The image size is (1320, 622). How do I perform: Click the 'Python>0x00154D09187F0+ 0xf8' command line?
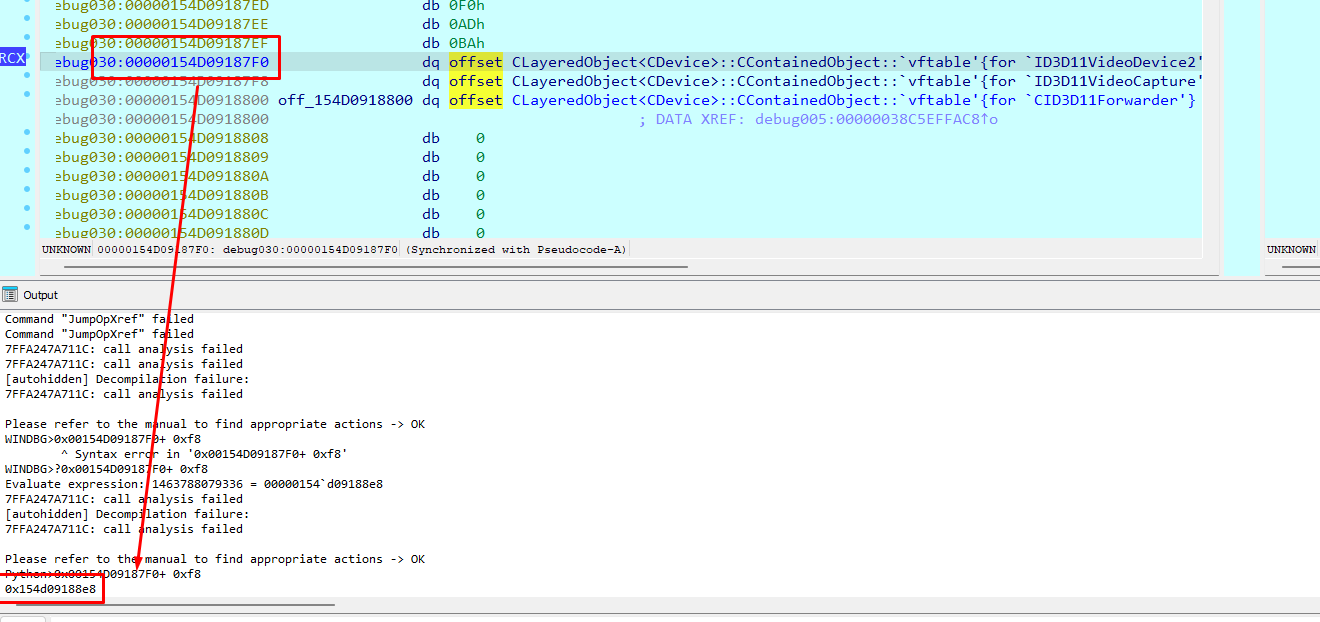[x=103, y=574]
